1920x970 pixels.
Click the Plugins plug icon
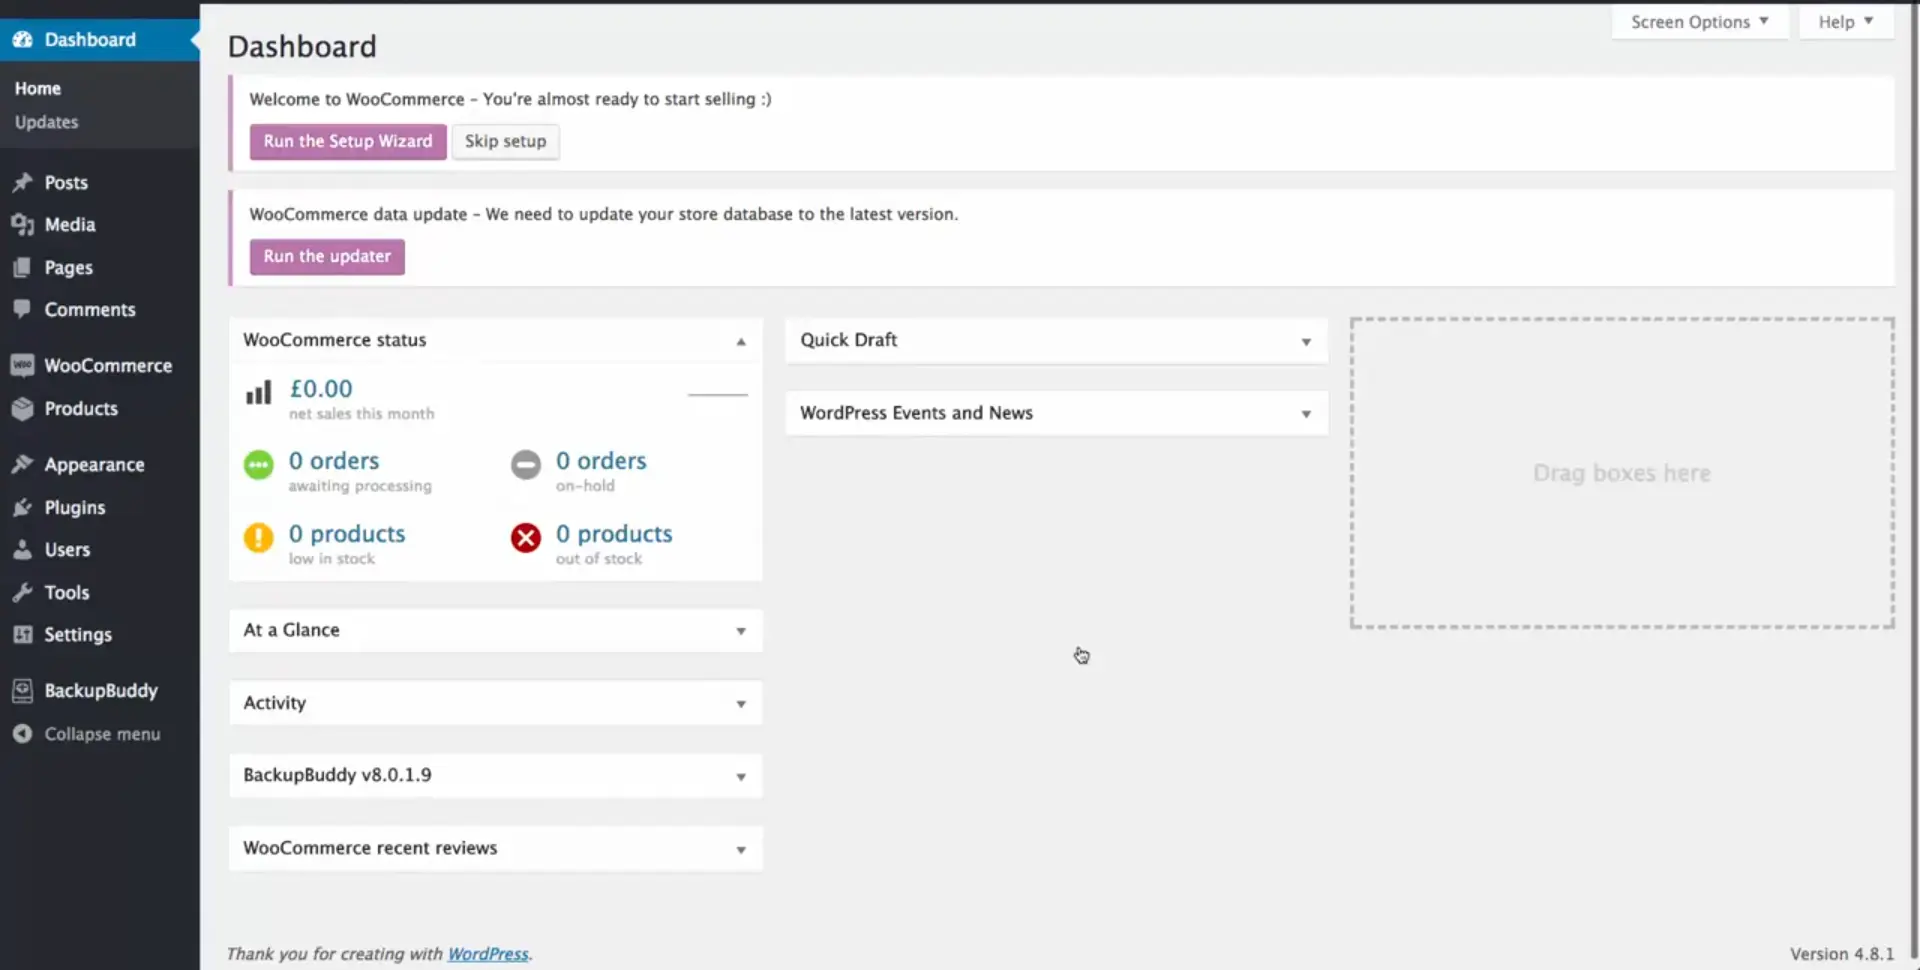(x=23, y=507)
